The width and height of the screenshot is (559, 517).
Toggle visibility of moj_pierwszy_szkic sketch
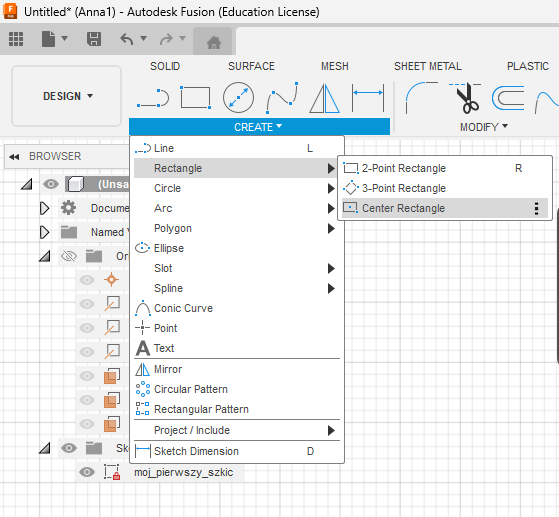click(x=87, y=472)
